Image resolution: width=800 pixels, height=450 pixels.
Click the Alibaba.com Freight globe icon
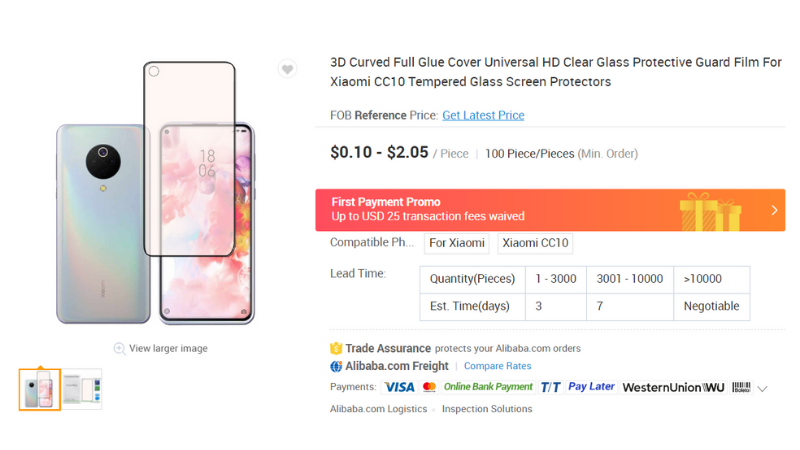pyautogui.click(x=336, y=366)
